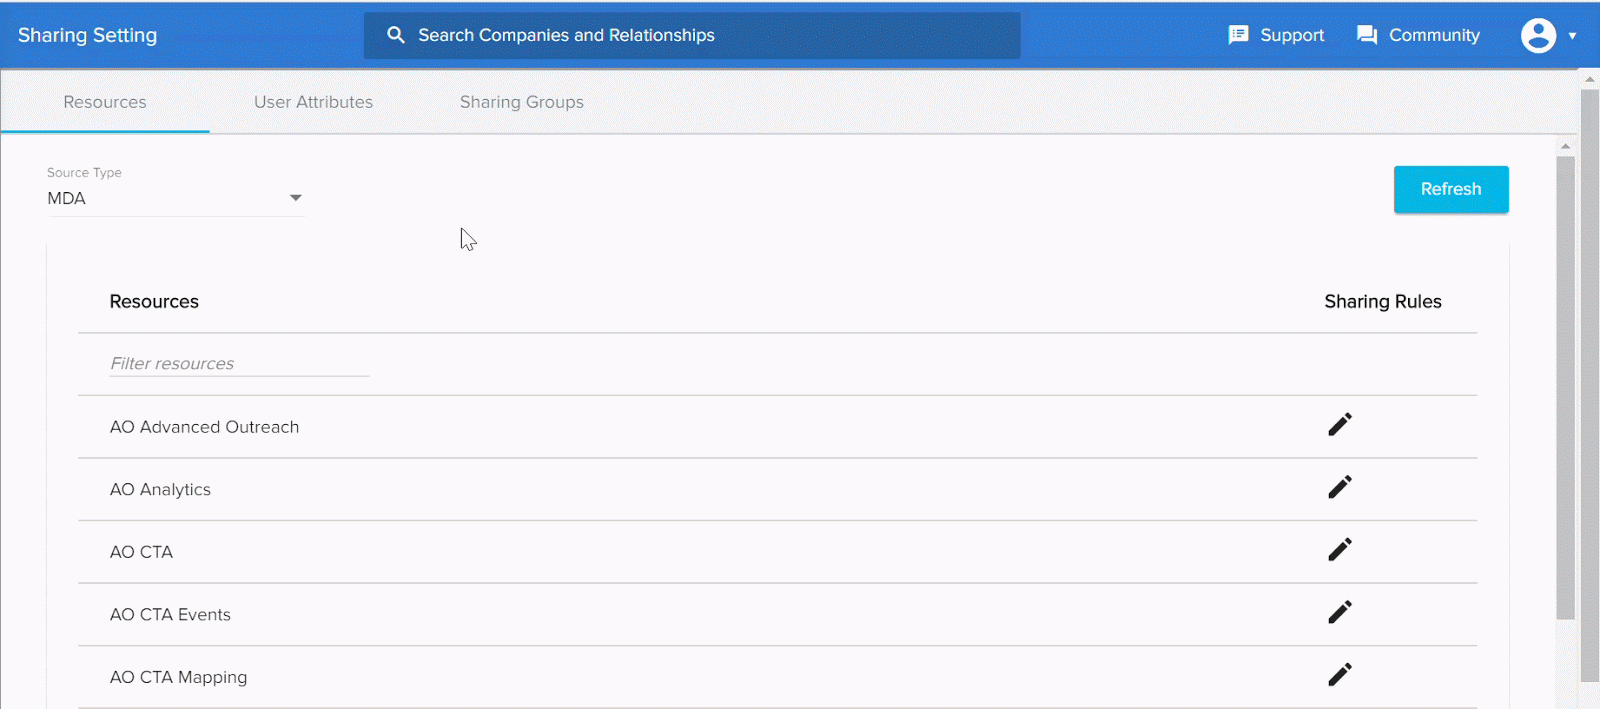Switch to the User Attributes tab
Screen dimensions: 1600x709
(313, 102)
